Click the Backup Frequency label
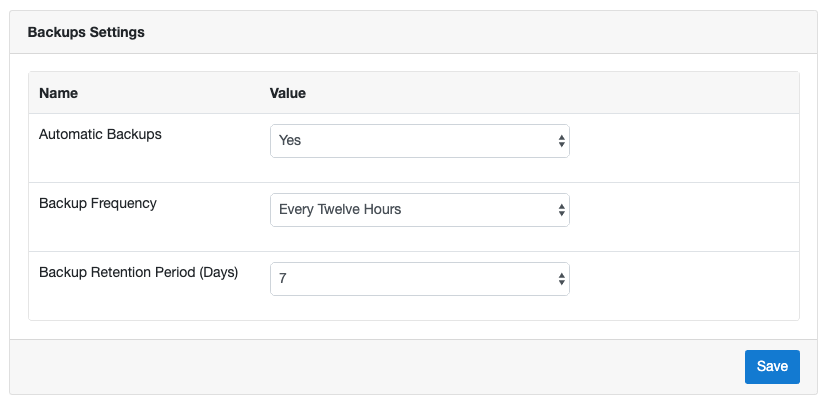This screenshot has height=407, width=829. pos(98,204)
